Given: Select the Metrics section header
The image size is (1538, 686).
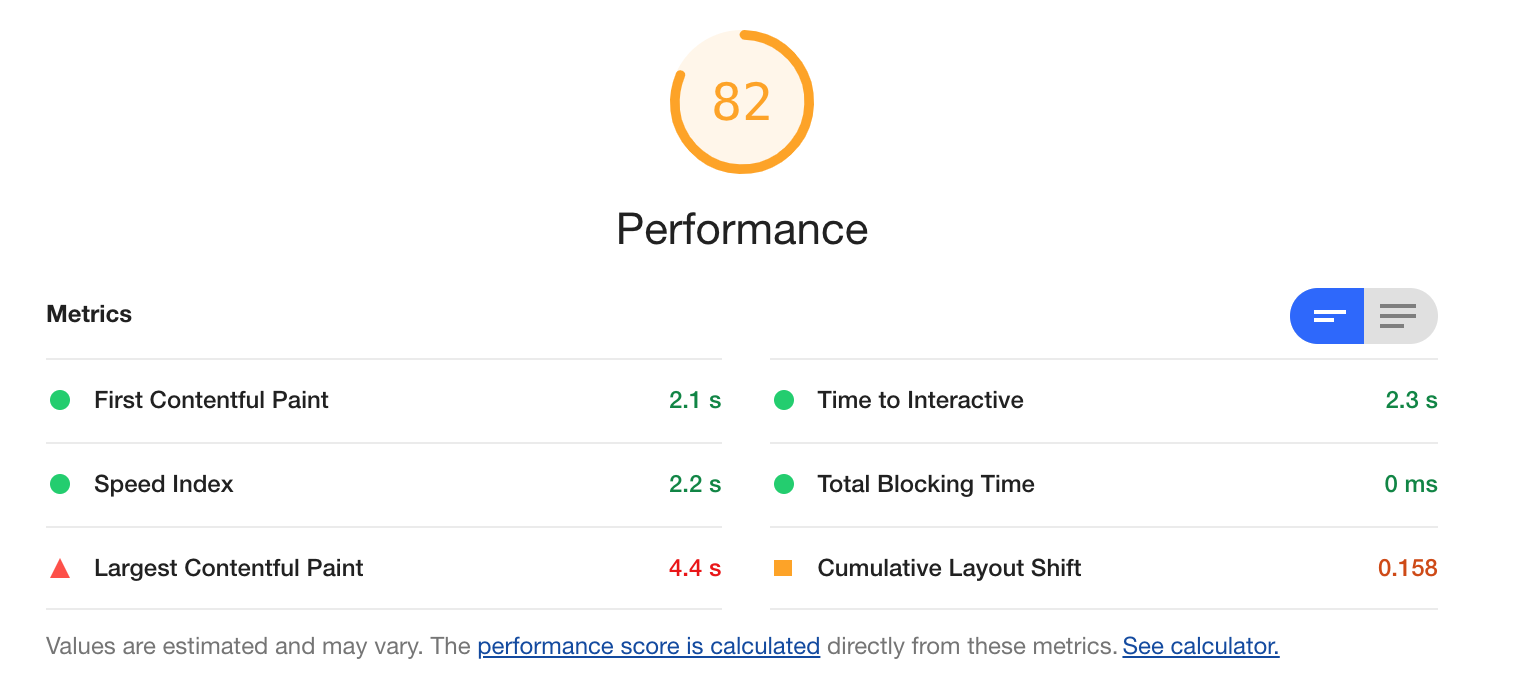Looking at the screenshot, I should point(89,313).
